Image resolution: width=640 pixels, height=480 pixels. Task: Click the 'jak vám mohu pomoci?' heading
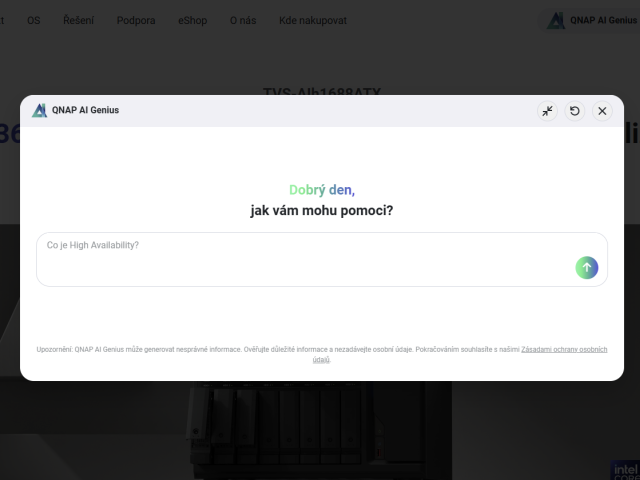[322, 211]
